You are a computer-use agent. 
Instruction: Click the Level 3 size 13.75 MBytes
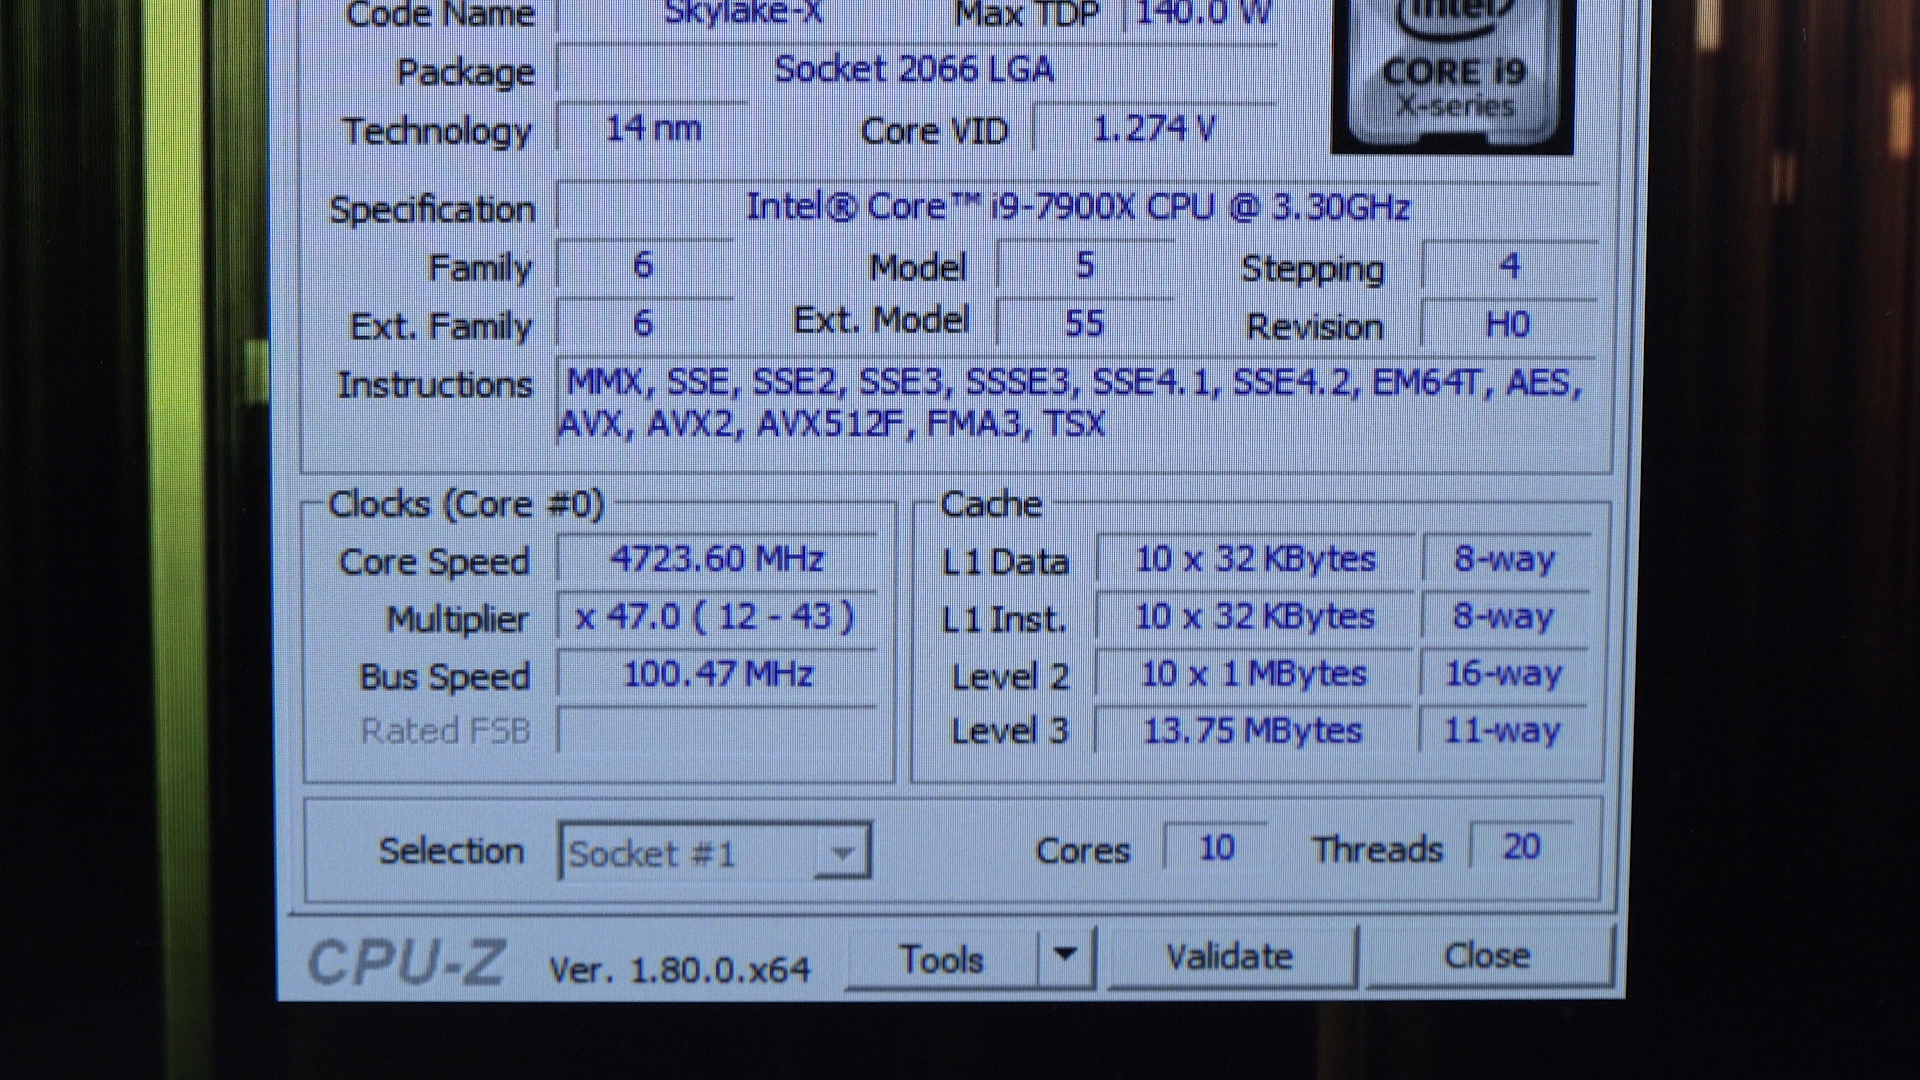pos(1253,731)
